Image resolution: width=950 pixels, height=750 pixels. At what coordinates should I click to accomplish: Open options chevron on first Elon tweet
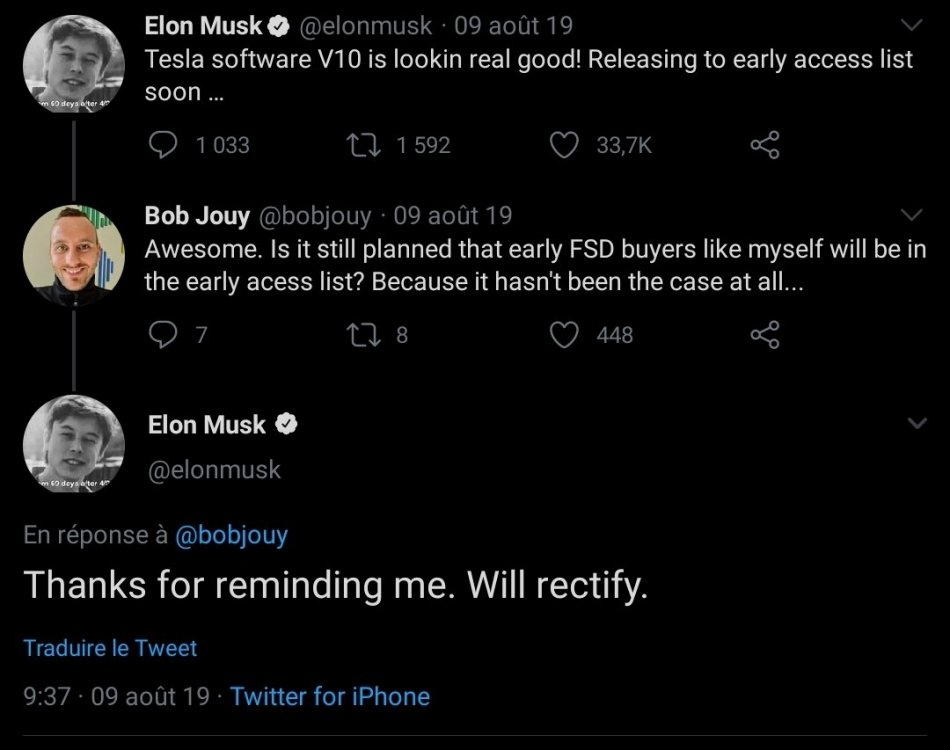(x=913, y=24)
